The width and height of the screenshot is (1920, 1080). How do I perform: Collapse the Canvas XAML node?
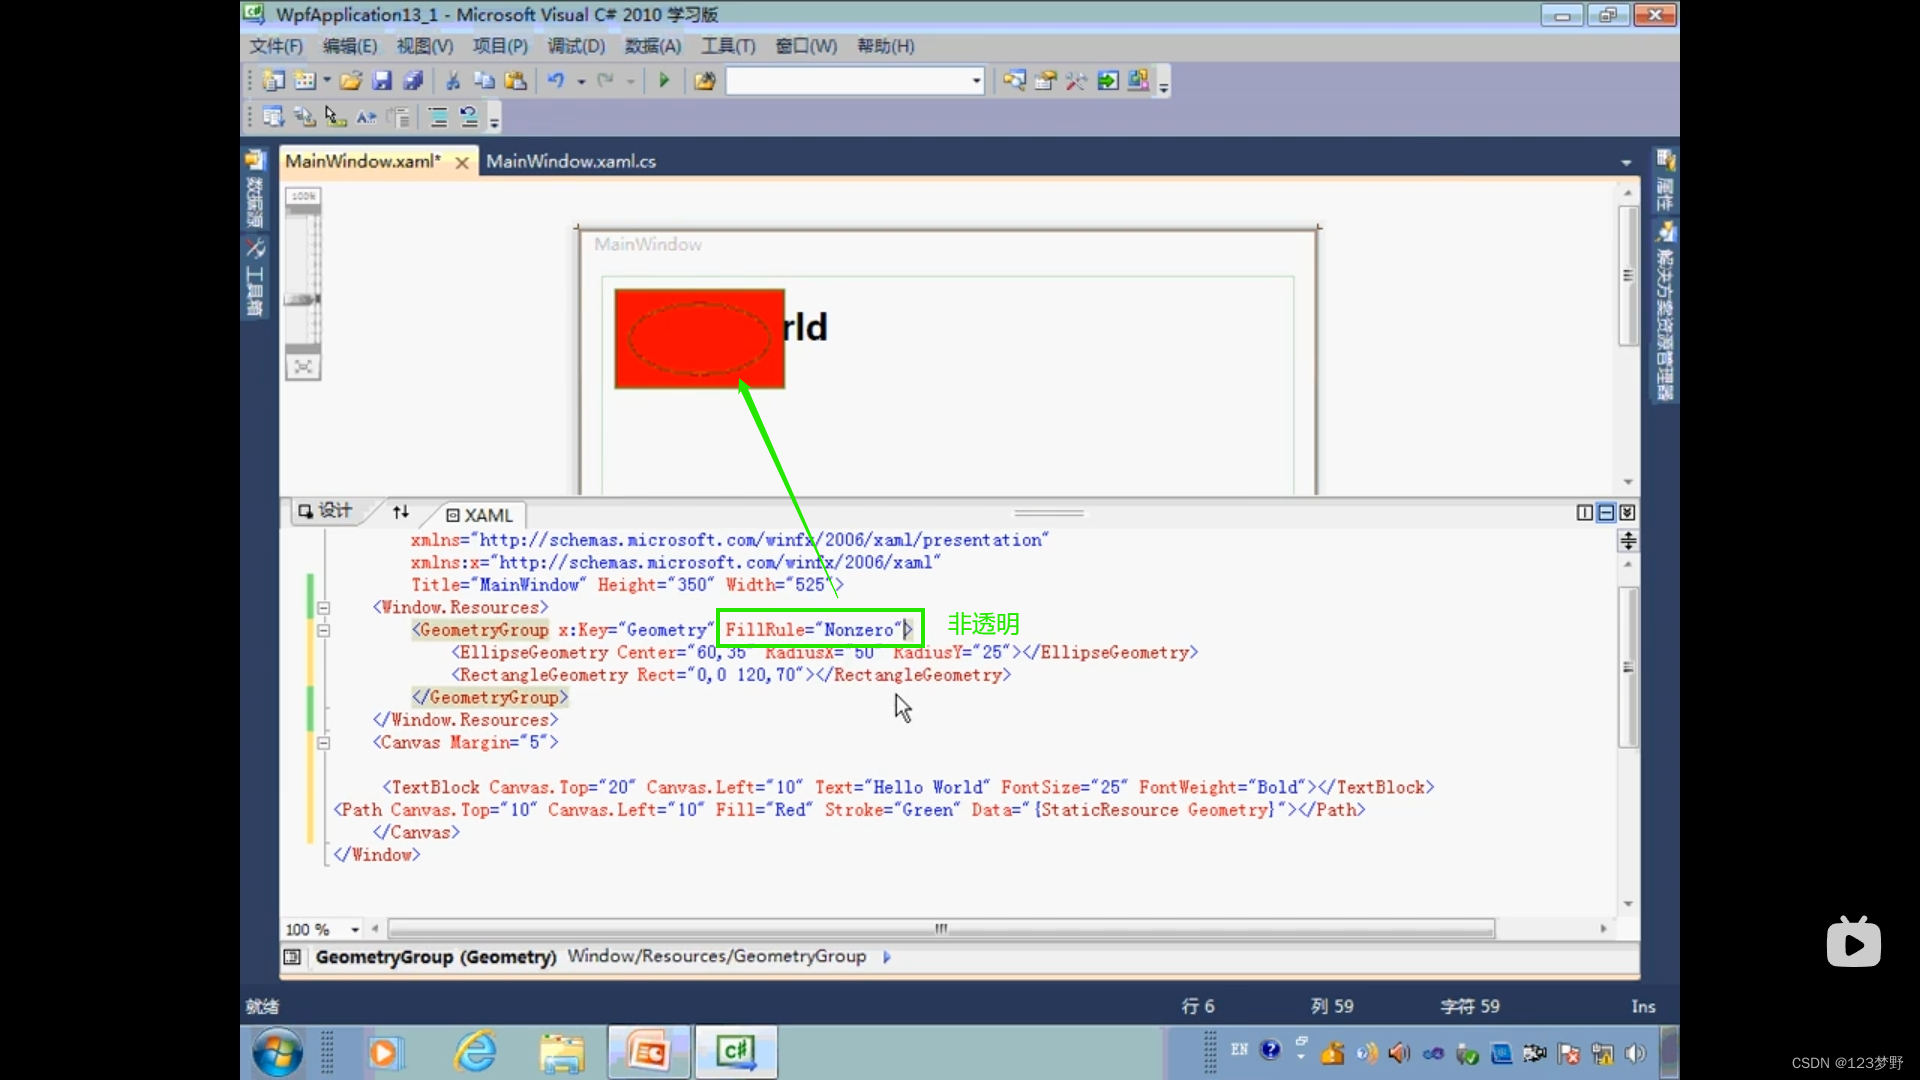323,743
